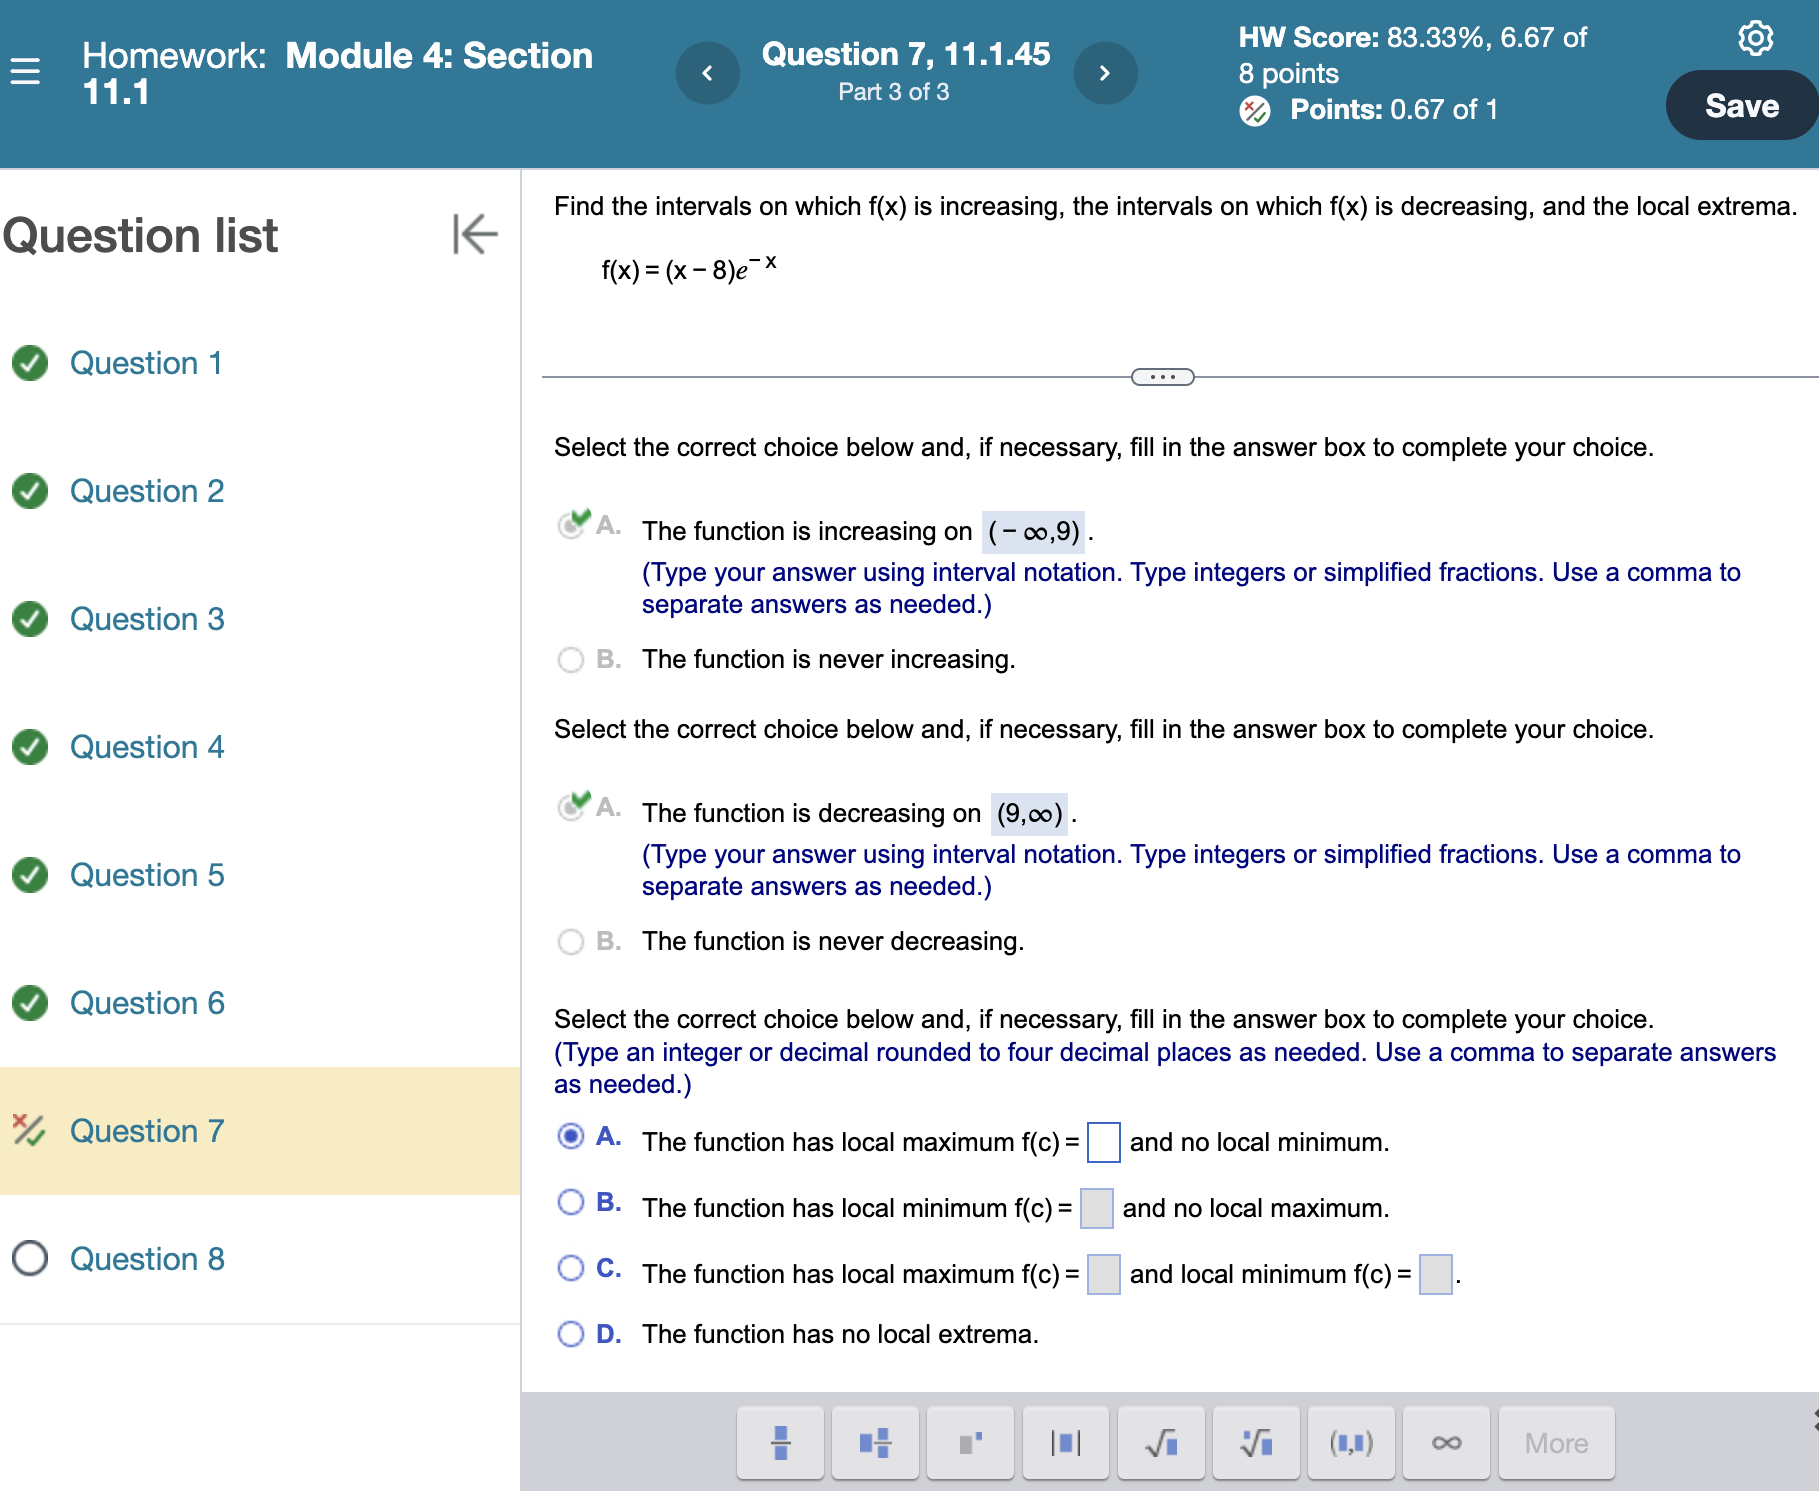Open the hamburger navigation menu

coord(25,71)
